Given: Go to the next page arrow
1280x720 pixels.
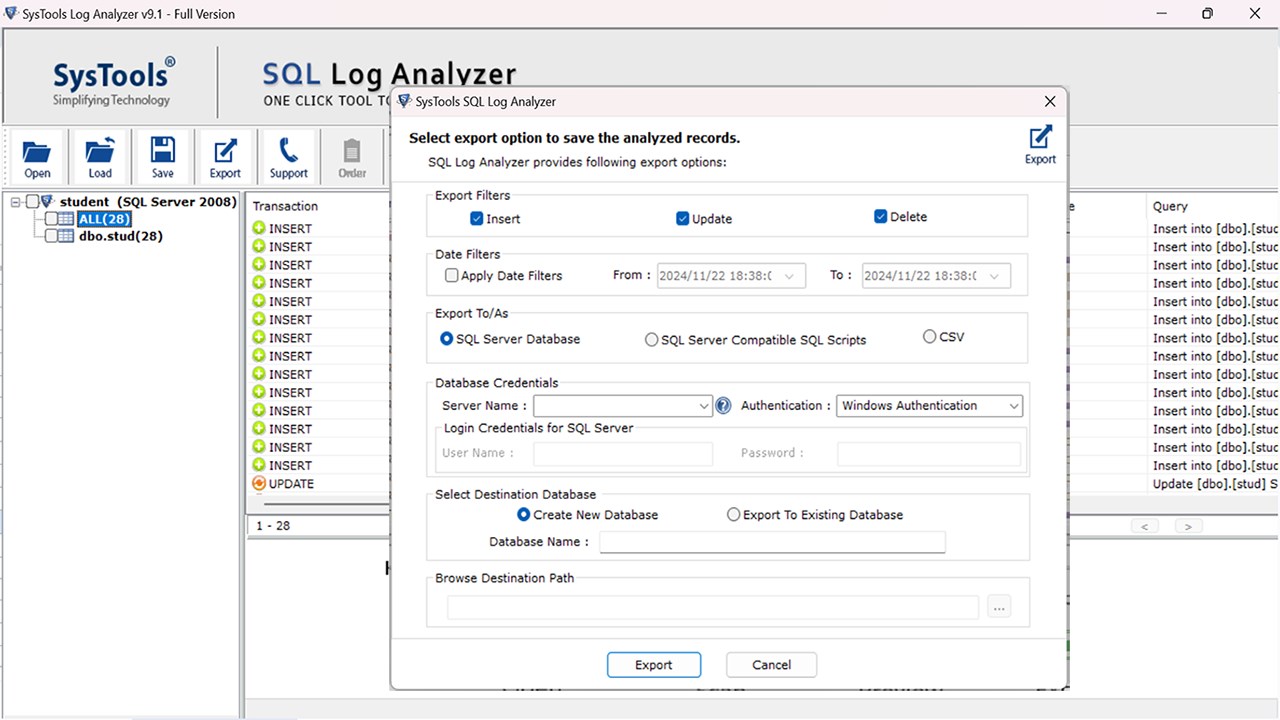Looking at the screenshot, I should [x=1188, y=526].
